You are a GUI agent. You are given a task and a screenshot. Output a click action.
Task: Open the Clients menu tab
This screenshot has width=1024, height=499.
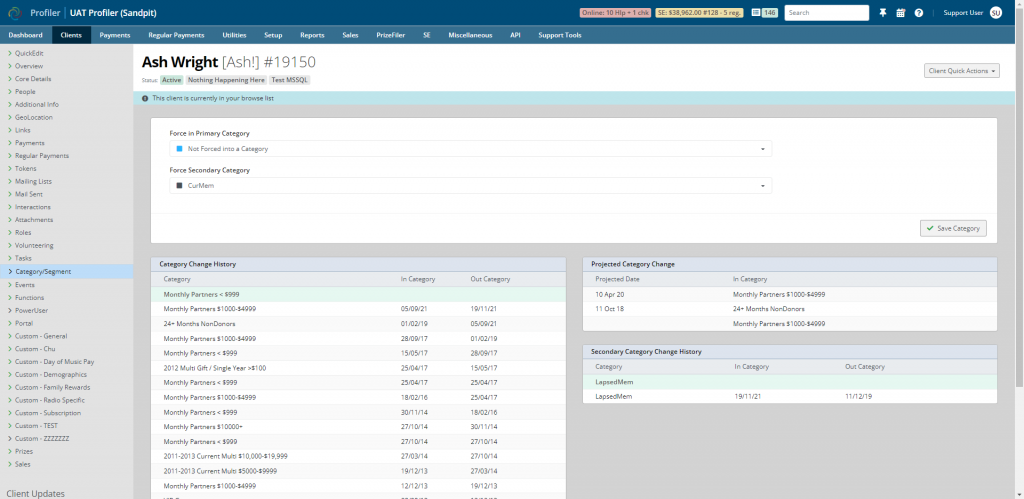tap(71, 35)
